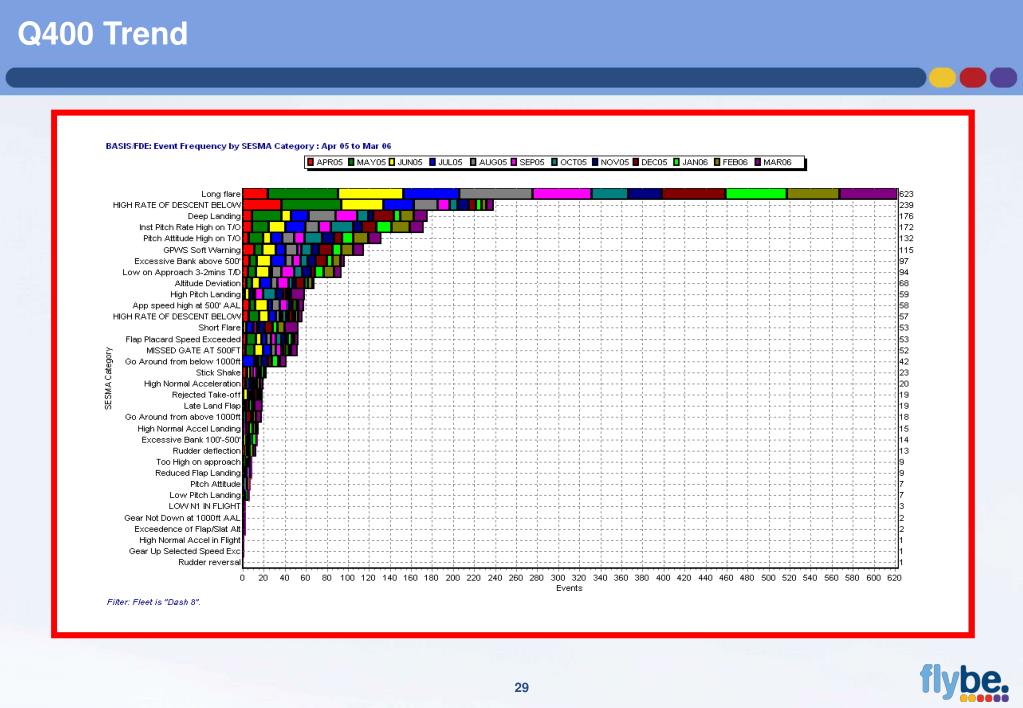Click the magenta SEP05 segment of Long flare bar
Viewport: 1023px width, 708px height.
[x=562, y=194]
